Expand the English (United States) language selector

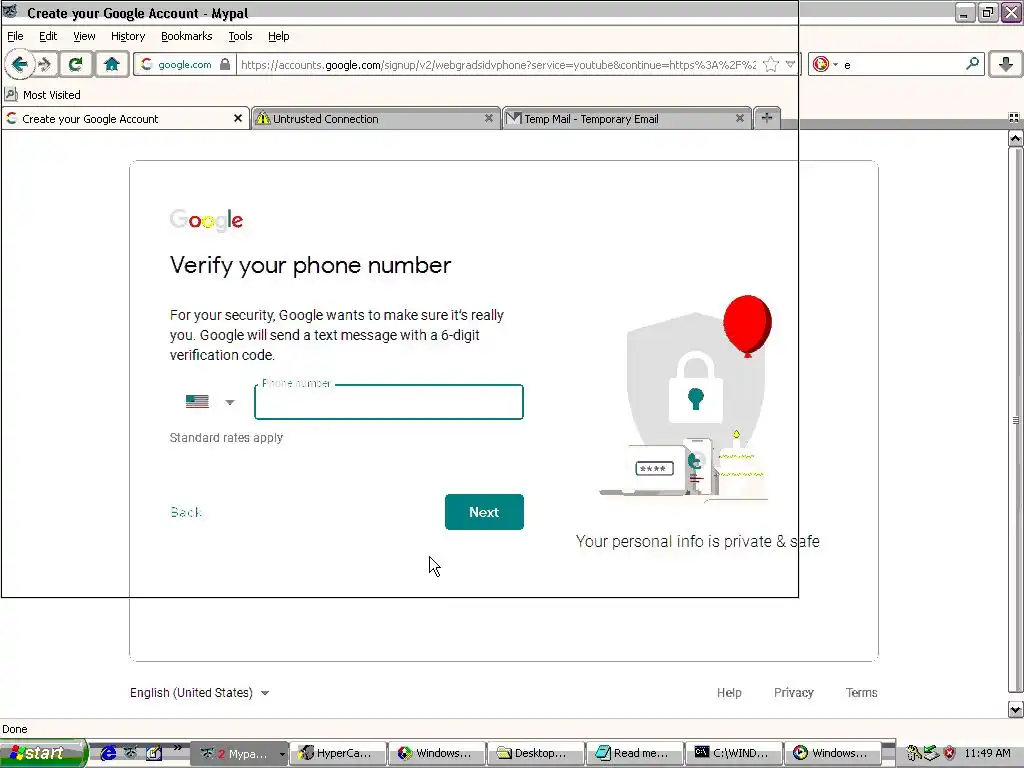coord(199,692)
